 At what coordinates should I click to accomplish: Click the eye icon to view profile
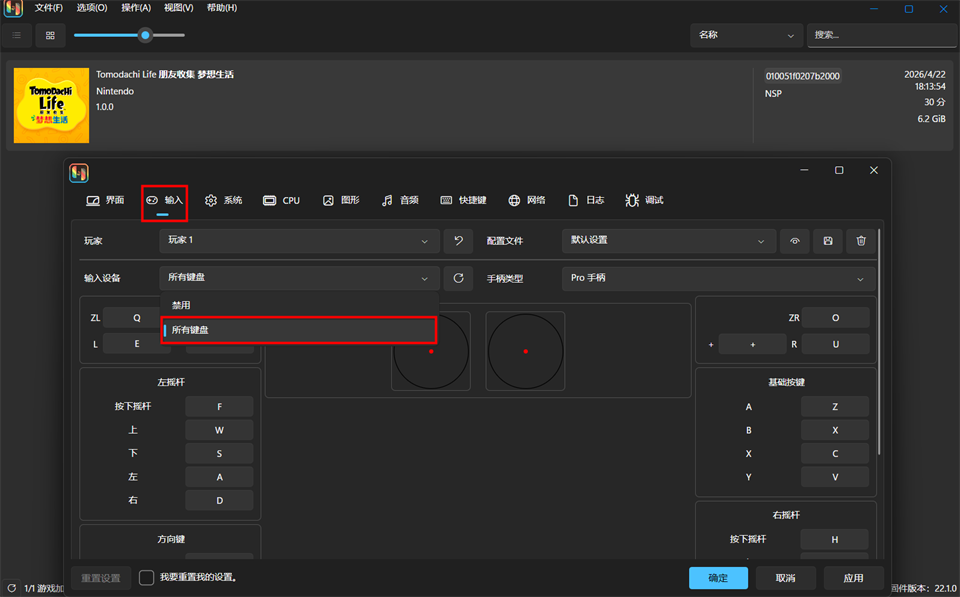[795, 241]
